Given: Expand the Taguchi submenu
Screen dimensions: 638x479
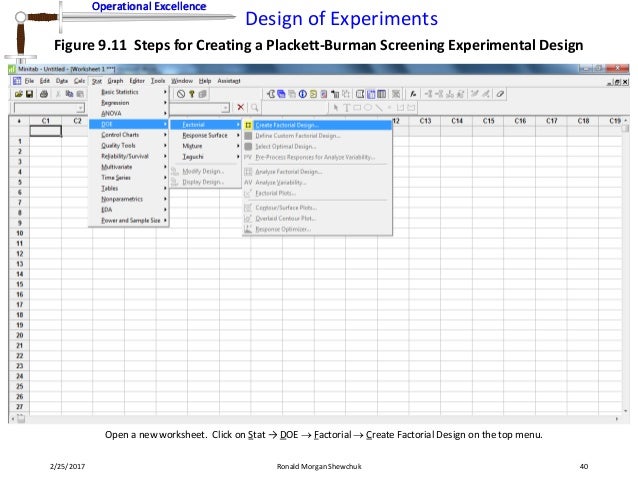Looking at the screenshot, I should (x=194, y=157).
